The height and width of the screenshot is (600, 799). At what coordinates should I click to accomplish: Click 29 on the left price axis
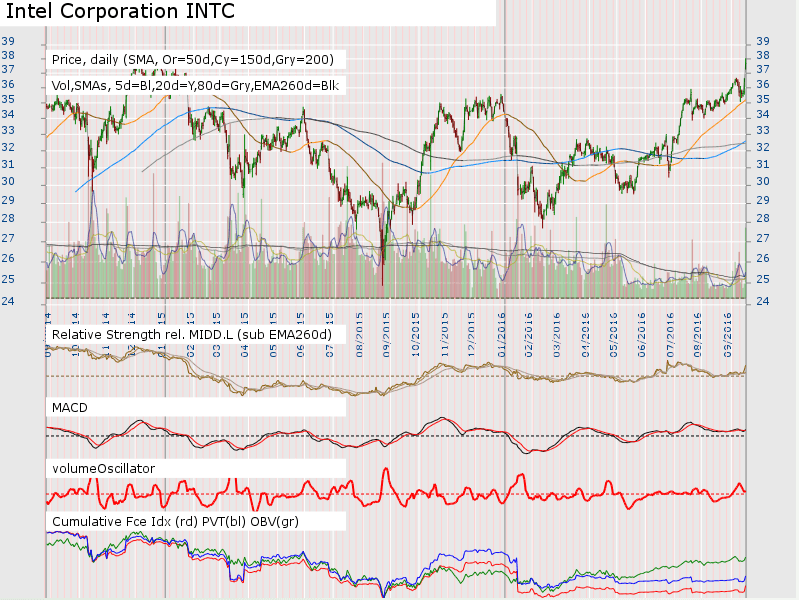8,200
